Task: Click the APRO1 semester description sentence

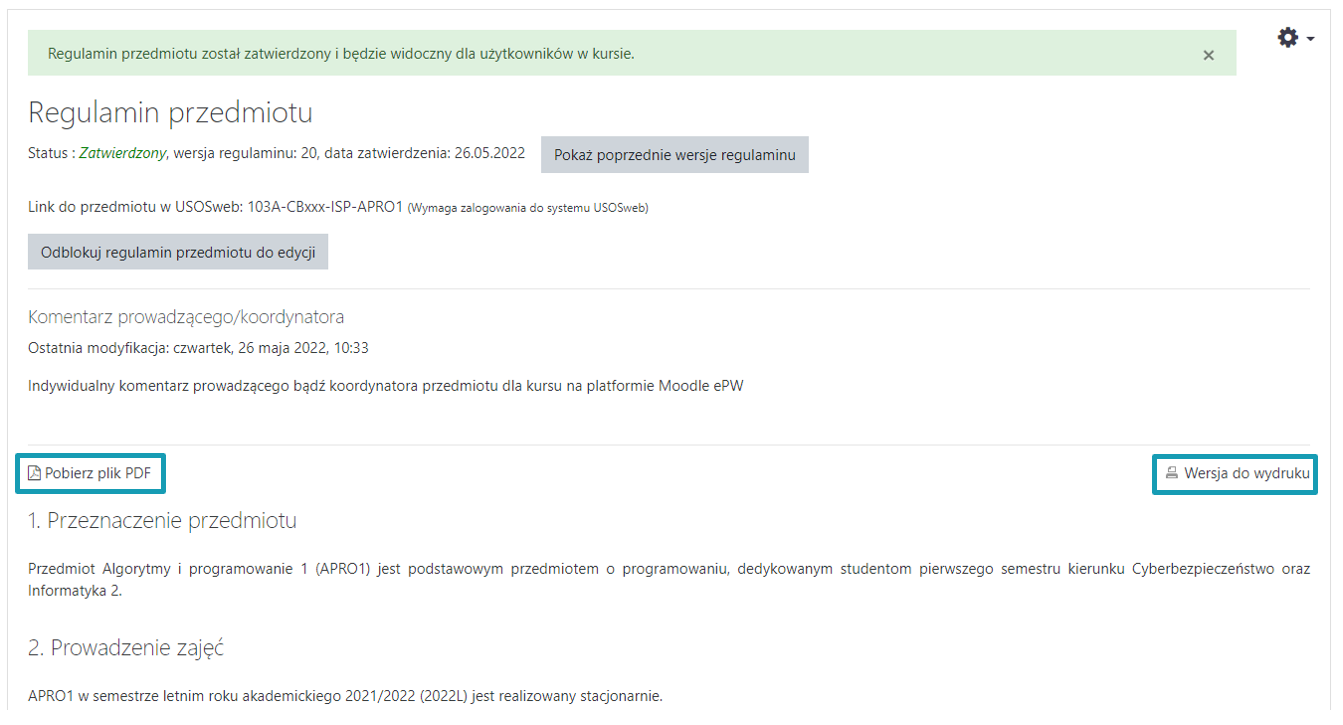Action: coord(345,695)
